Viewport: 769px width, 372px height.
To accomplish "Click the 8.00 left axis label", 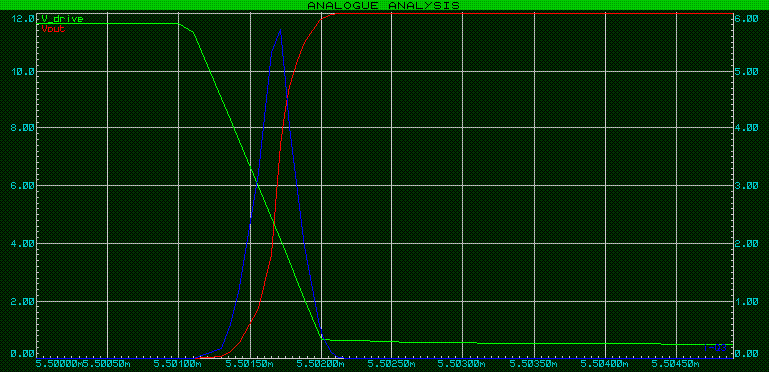I will 22,127.
